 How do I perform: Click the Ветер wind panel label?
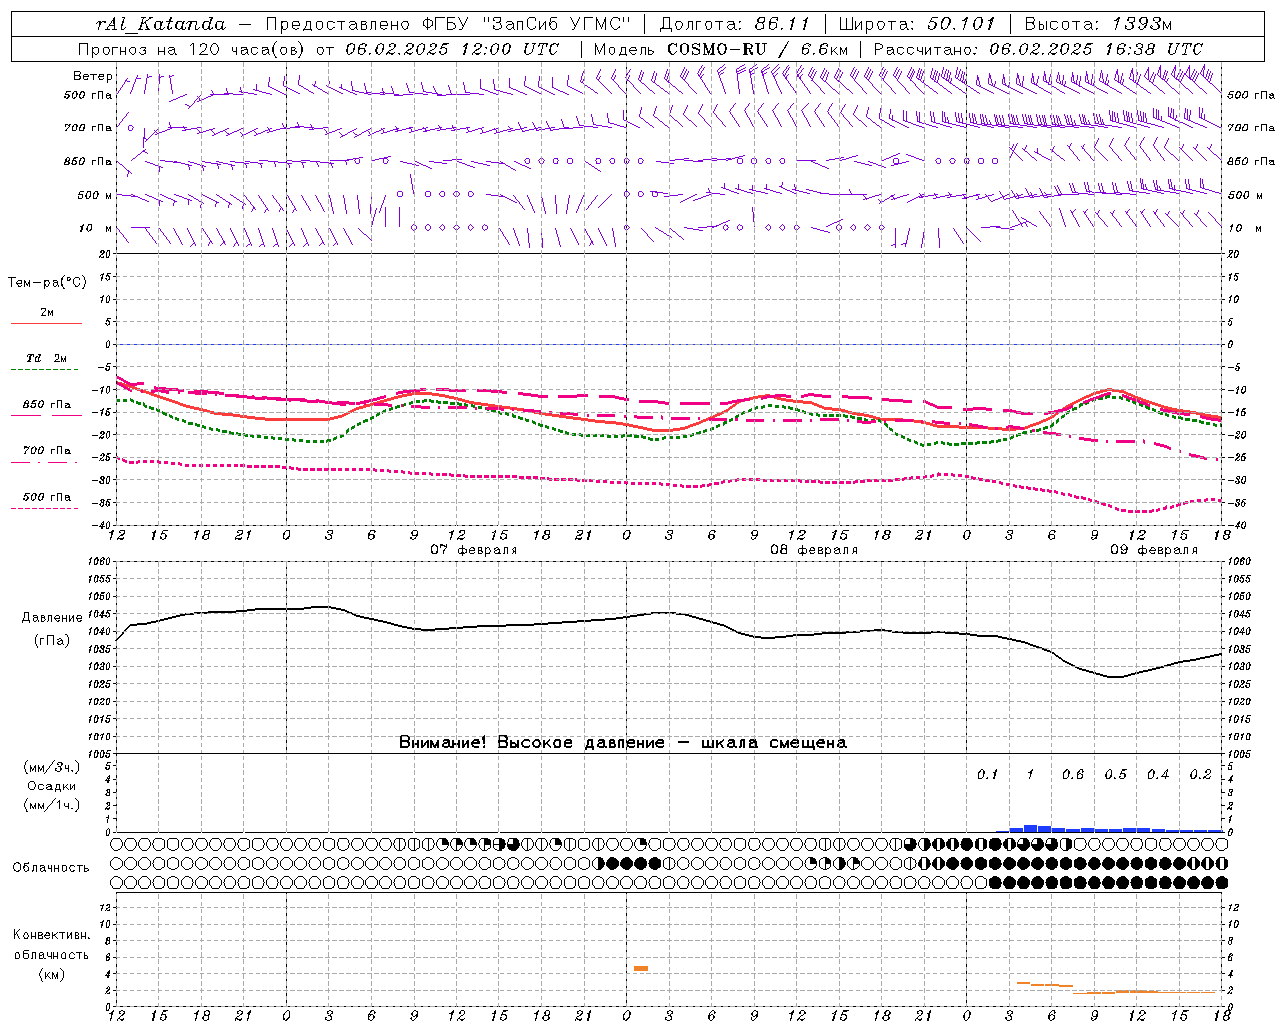pyautogui.click(x=92, y=77)
